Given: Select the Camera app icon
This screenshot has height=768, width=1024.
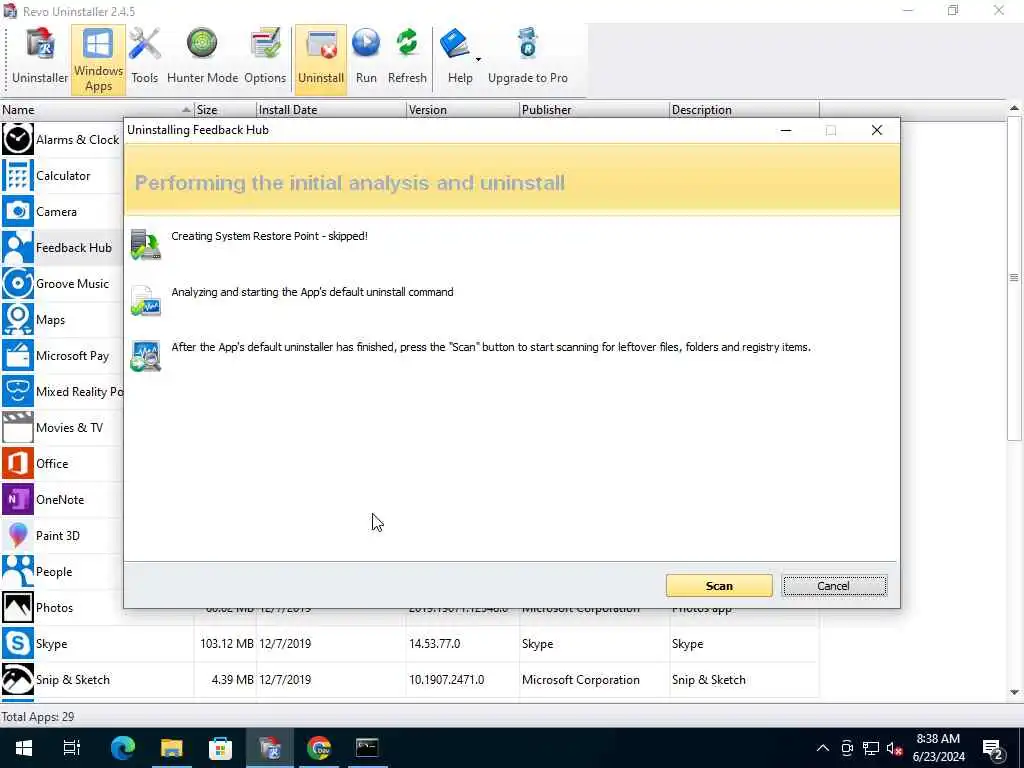Looking at the screenshot, I should pos(18,211).
